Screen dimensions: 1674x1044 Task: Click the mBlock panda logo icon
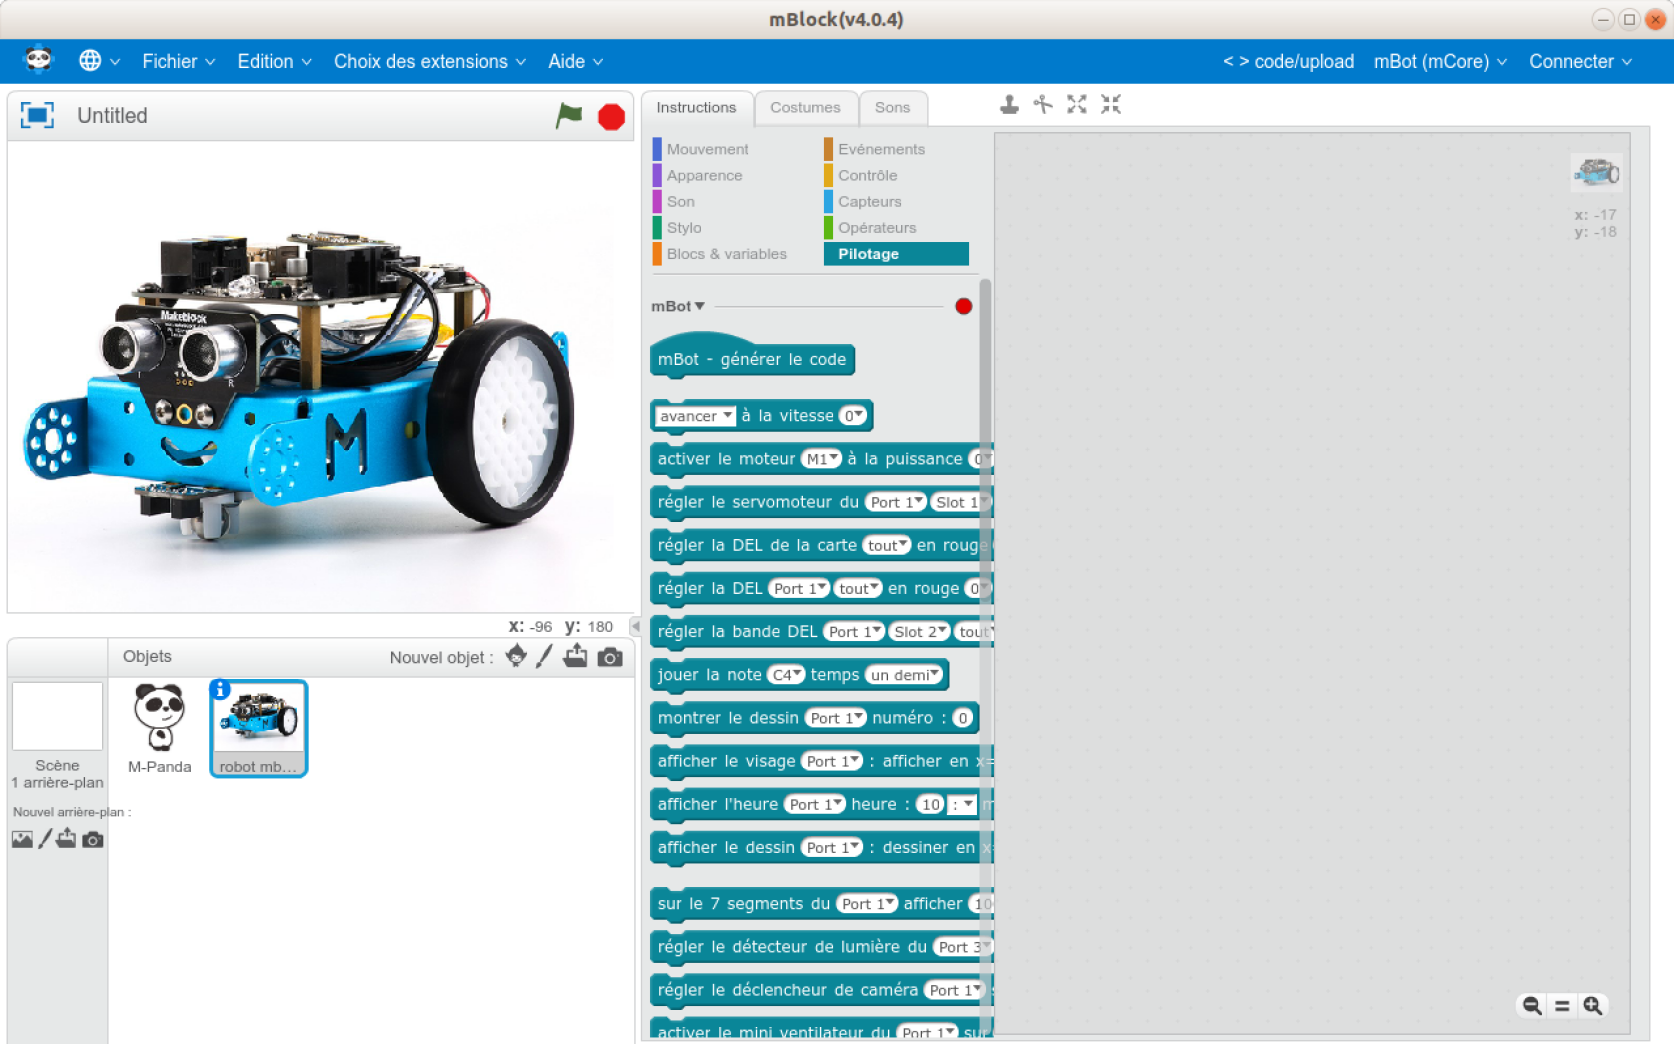[x=38, y=61]
